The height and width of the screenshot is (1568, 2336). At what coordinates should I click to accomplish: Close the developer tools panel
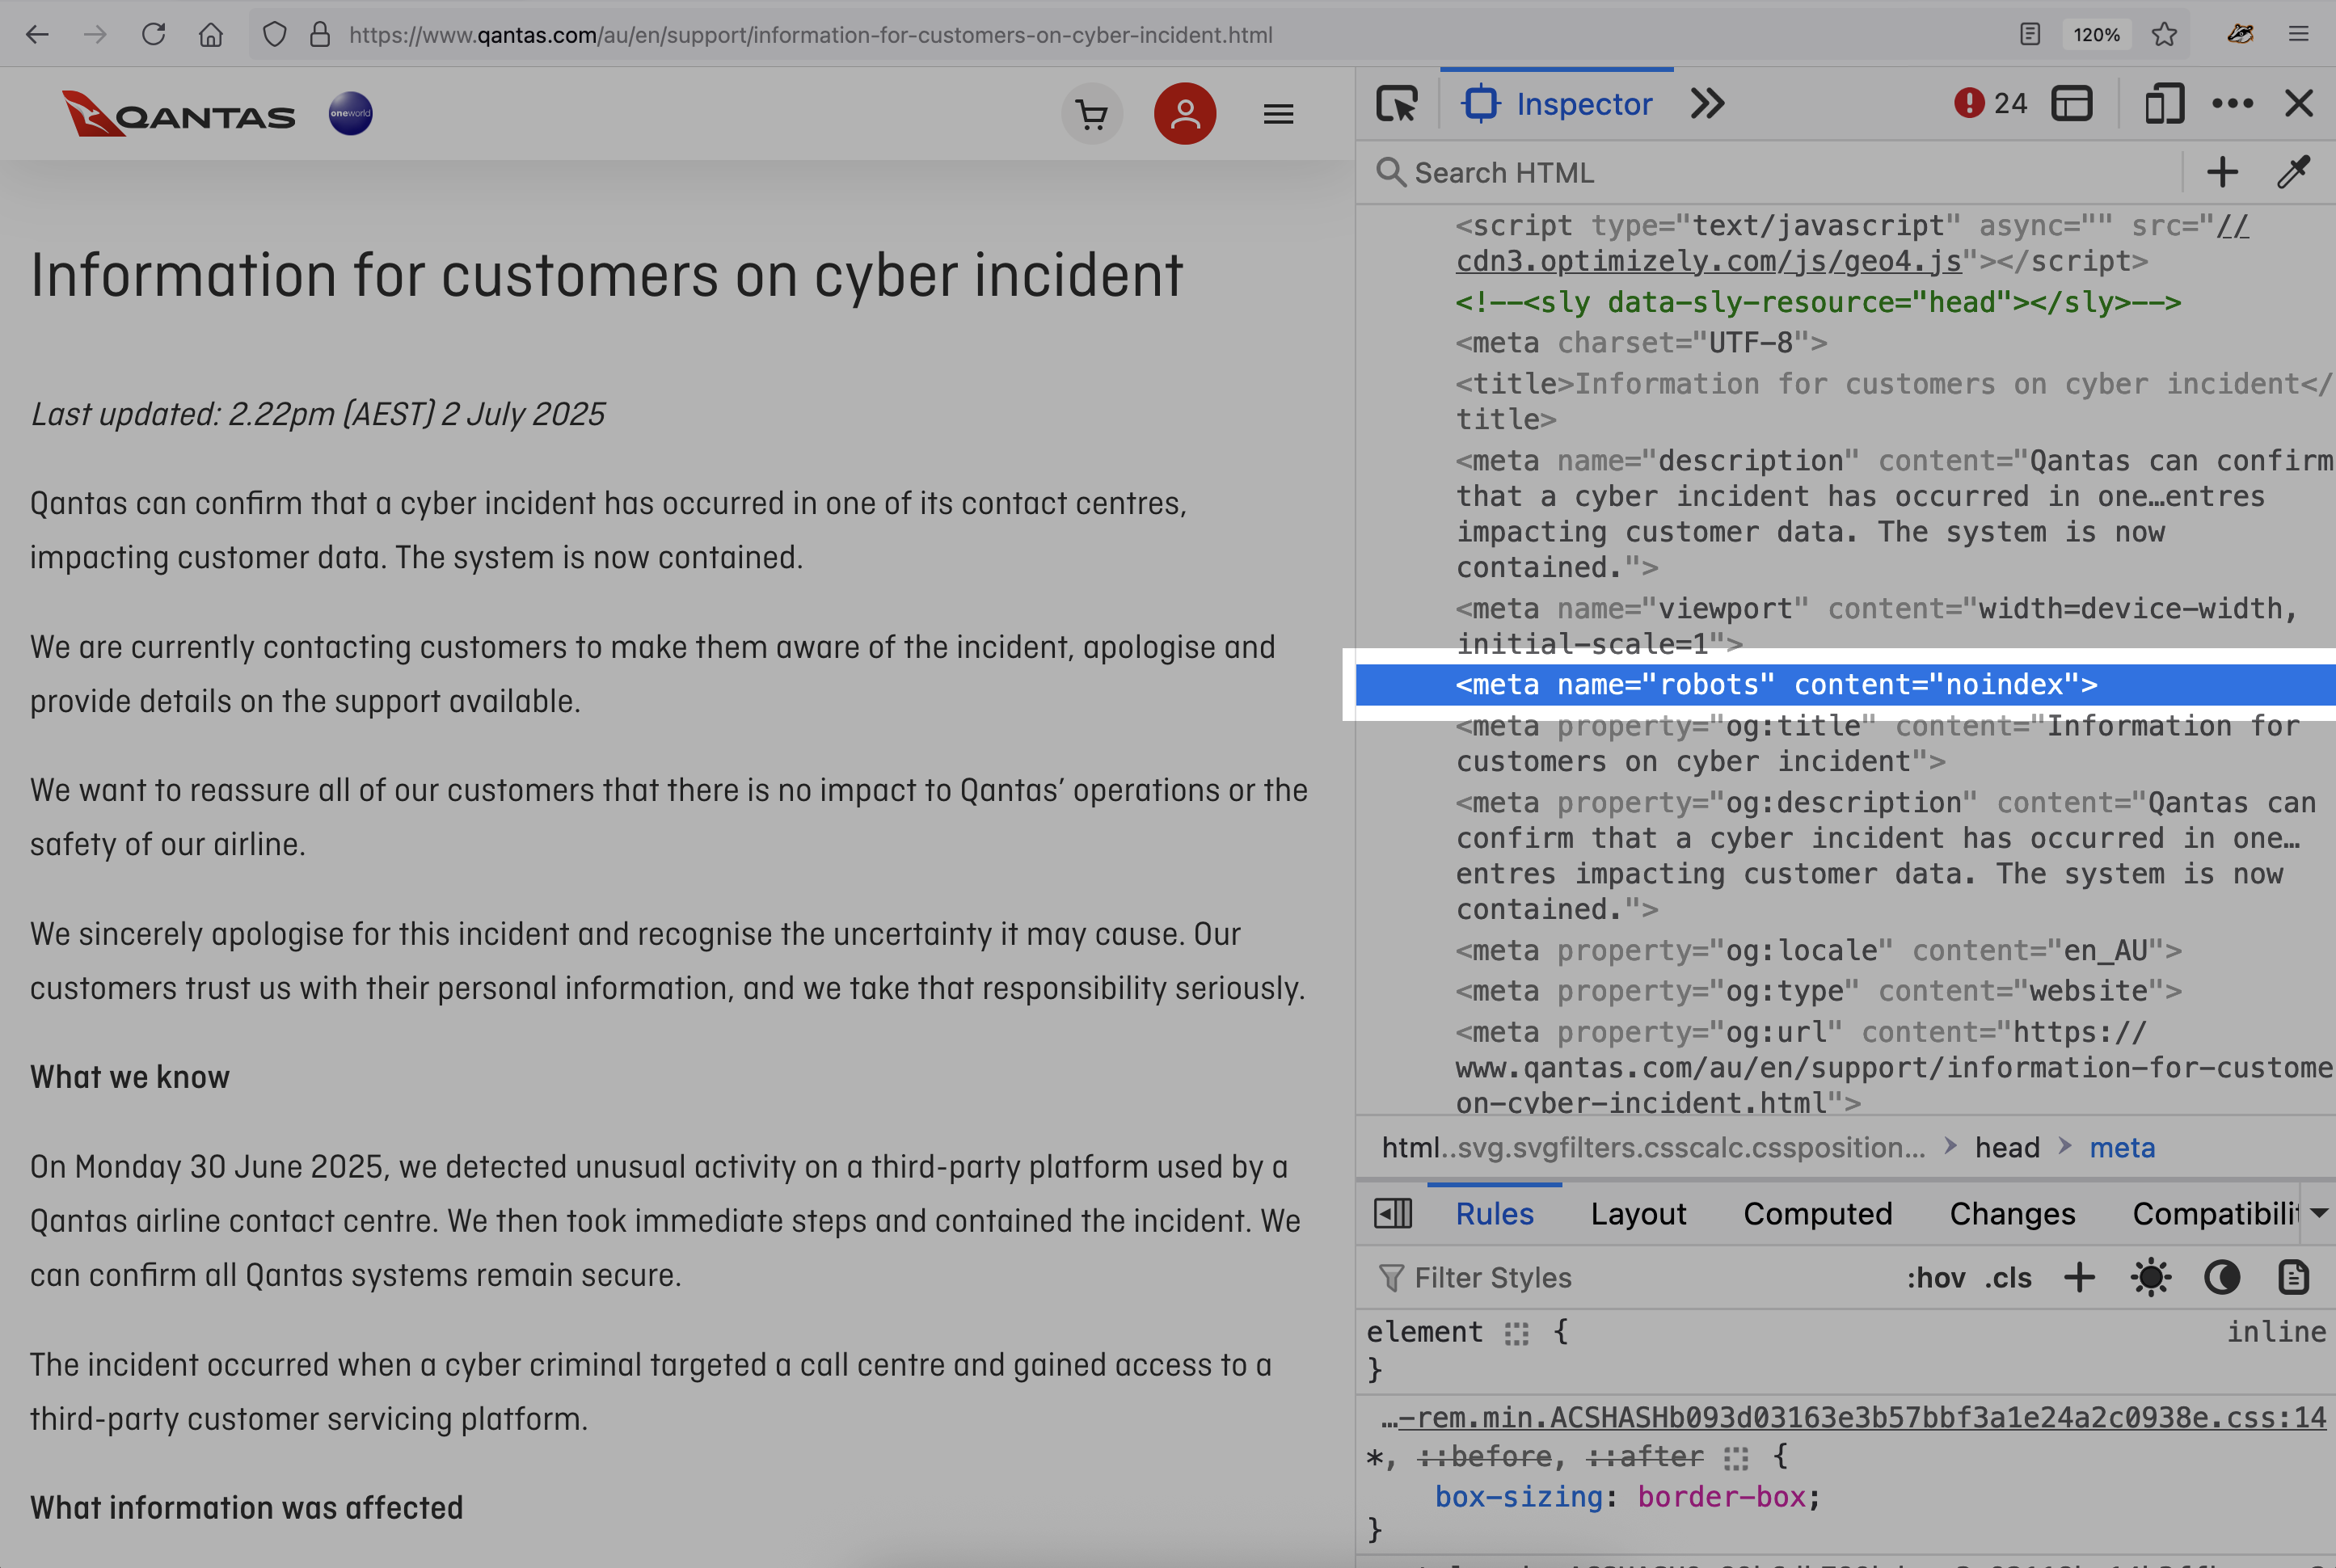(2299, 104)
